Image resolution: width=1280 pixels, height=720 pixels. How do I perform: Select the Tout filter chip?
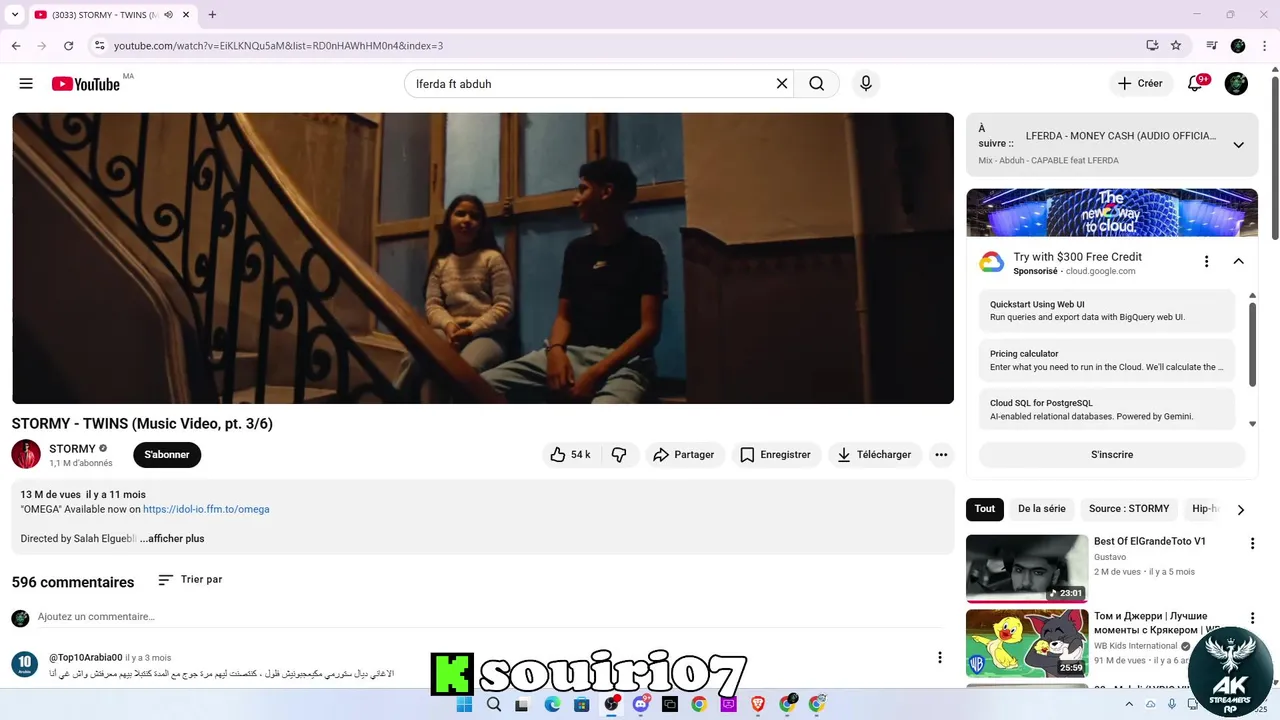(985, 509)
